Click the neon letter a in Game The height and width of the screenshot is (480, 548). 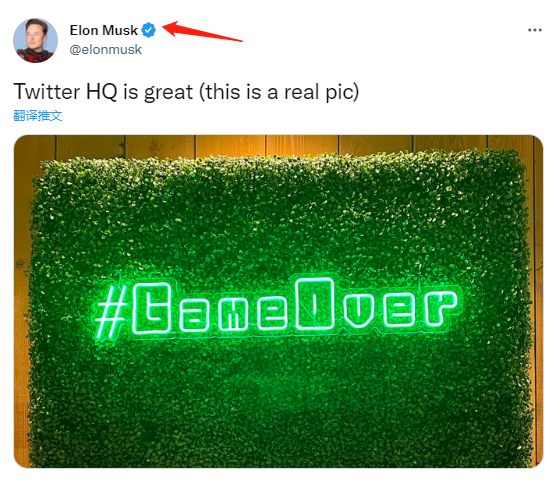[x=194, y=314]
